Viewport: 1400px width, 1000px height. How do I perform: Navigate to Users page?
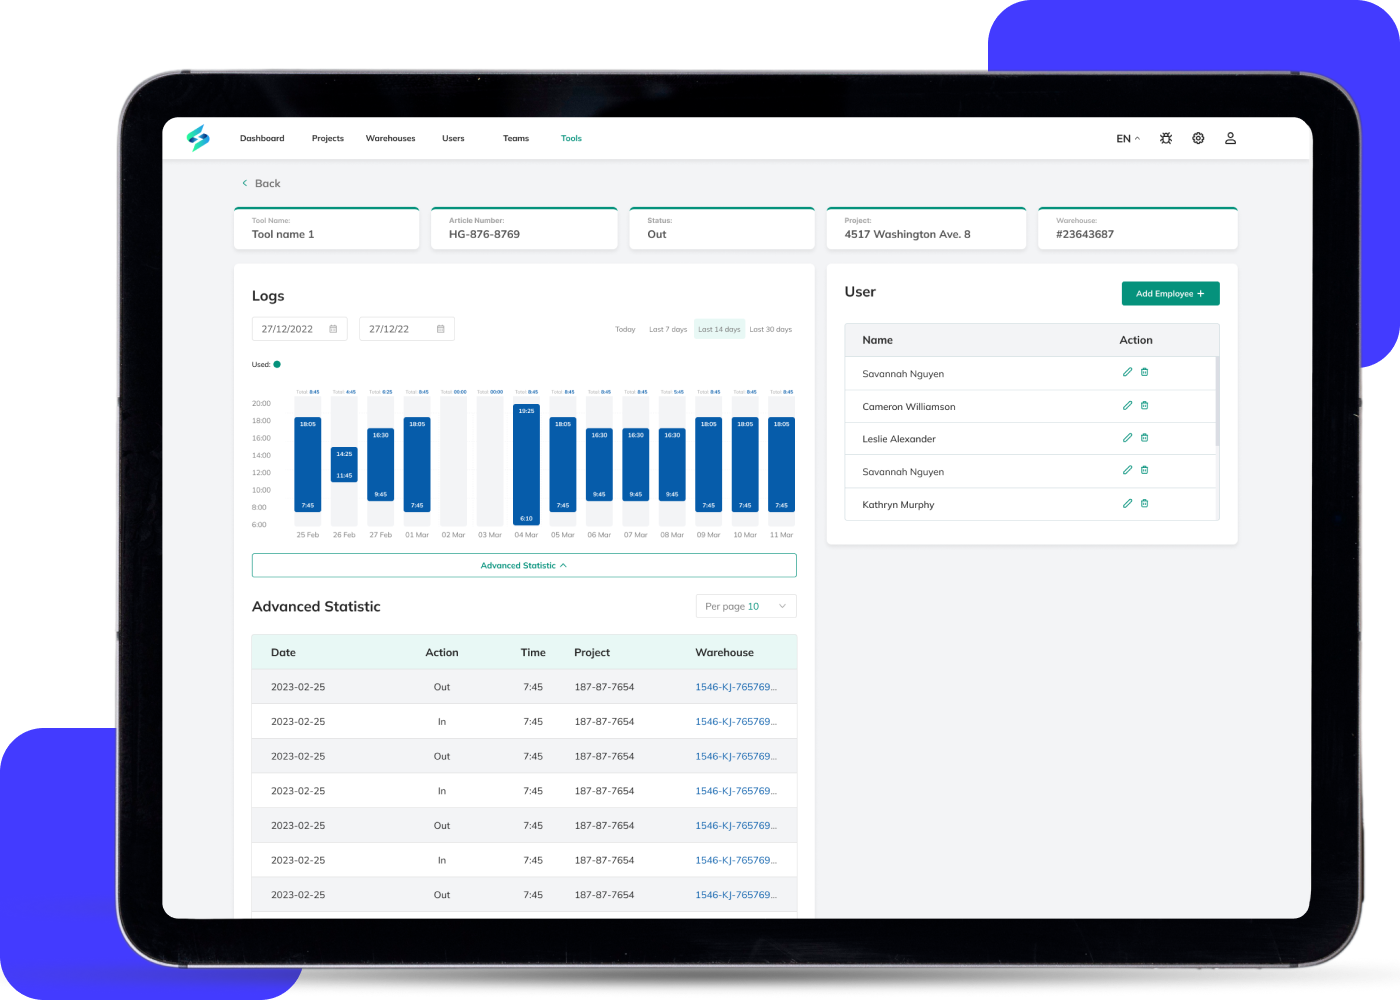pos(453,138)
